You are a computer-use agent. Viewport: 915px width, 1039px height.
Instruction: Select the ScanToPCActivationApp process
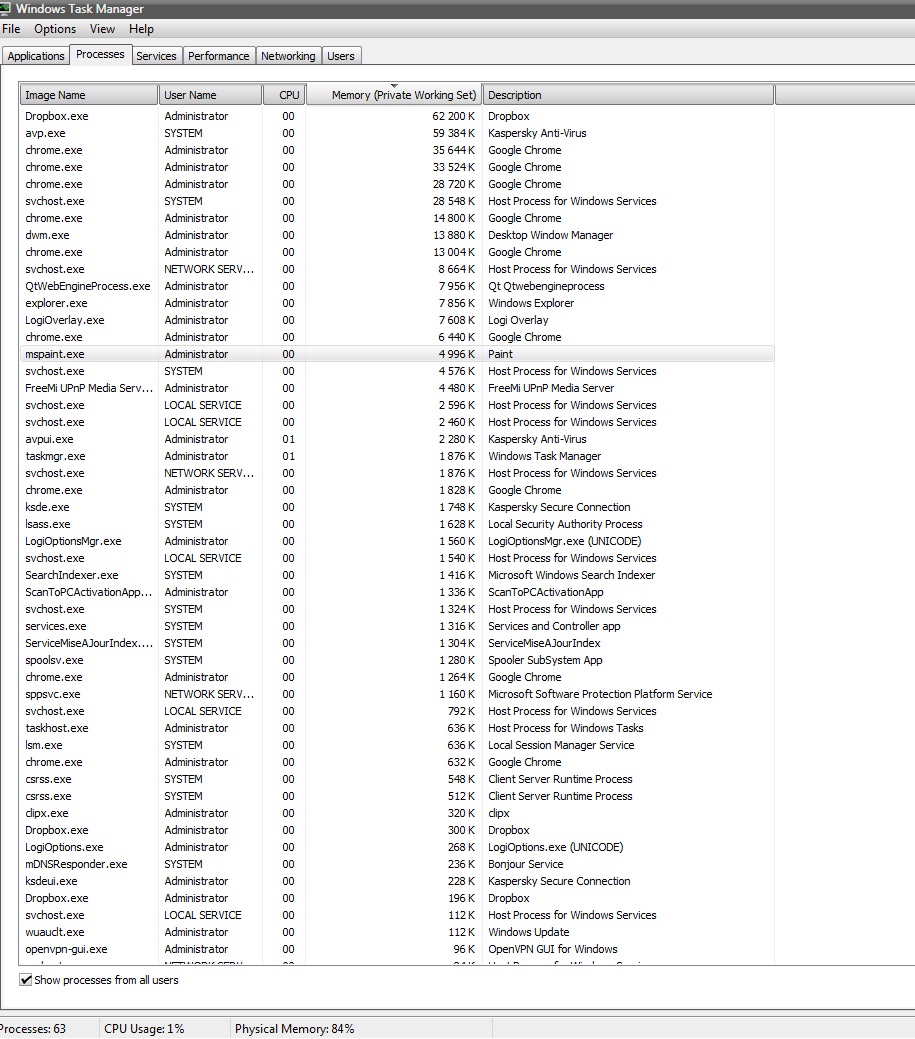(397, 592)
